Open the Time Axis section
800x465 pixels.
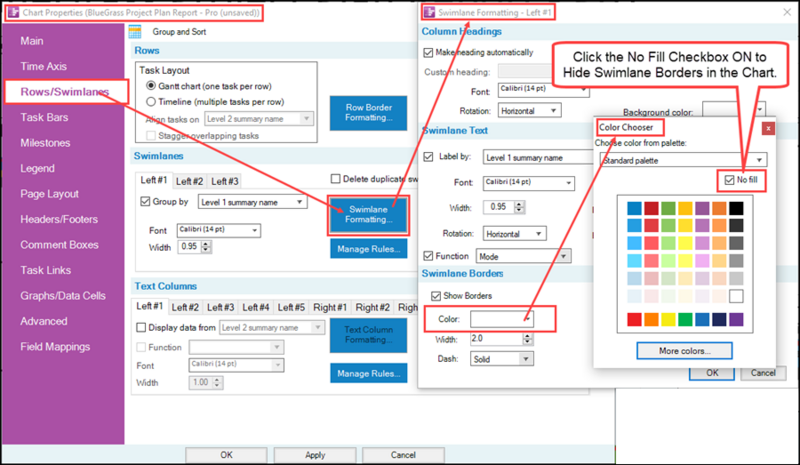tap(43, 66)
